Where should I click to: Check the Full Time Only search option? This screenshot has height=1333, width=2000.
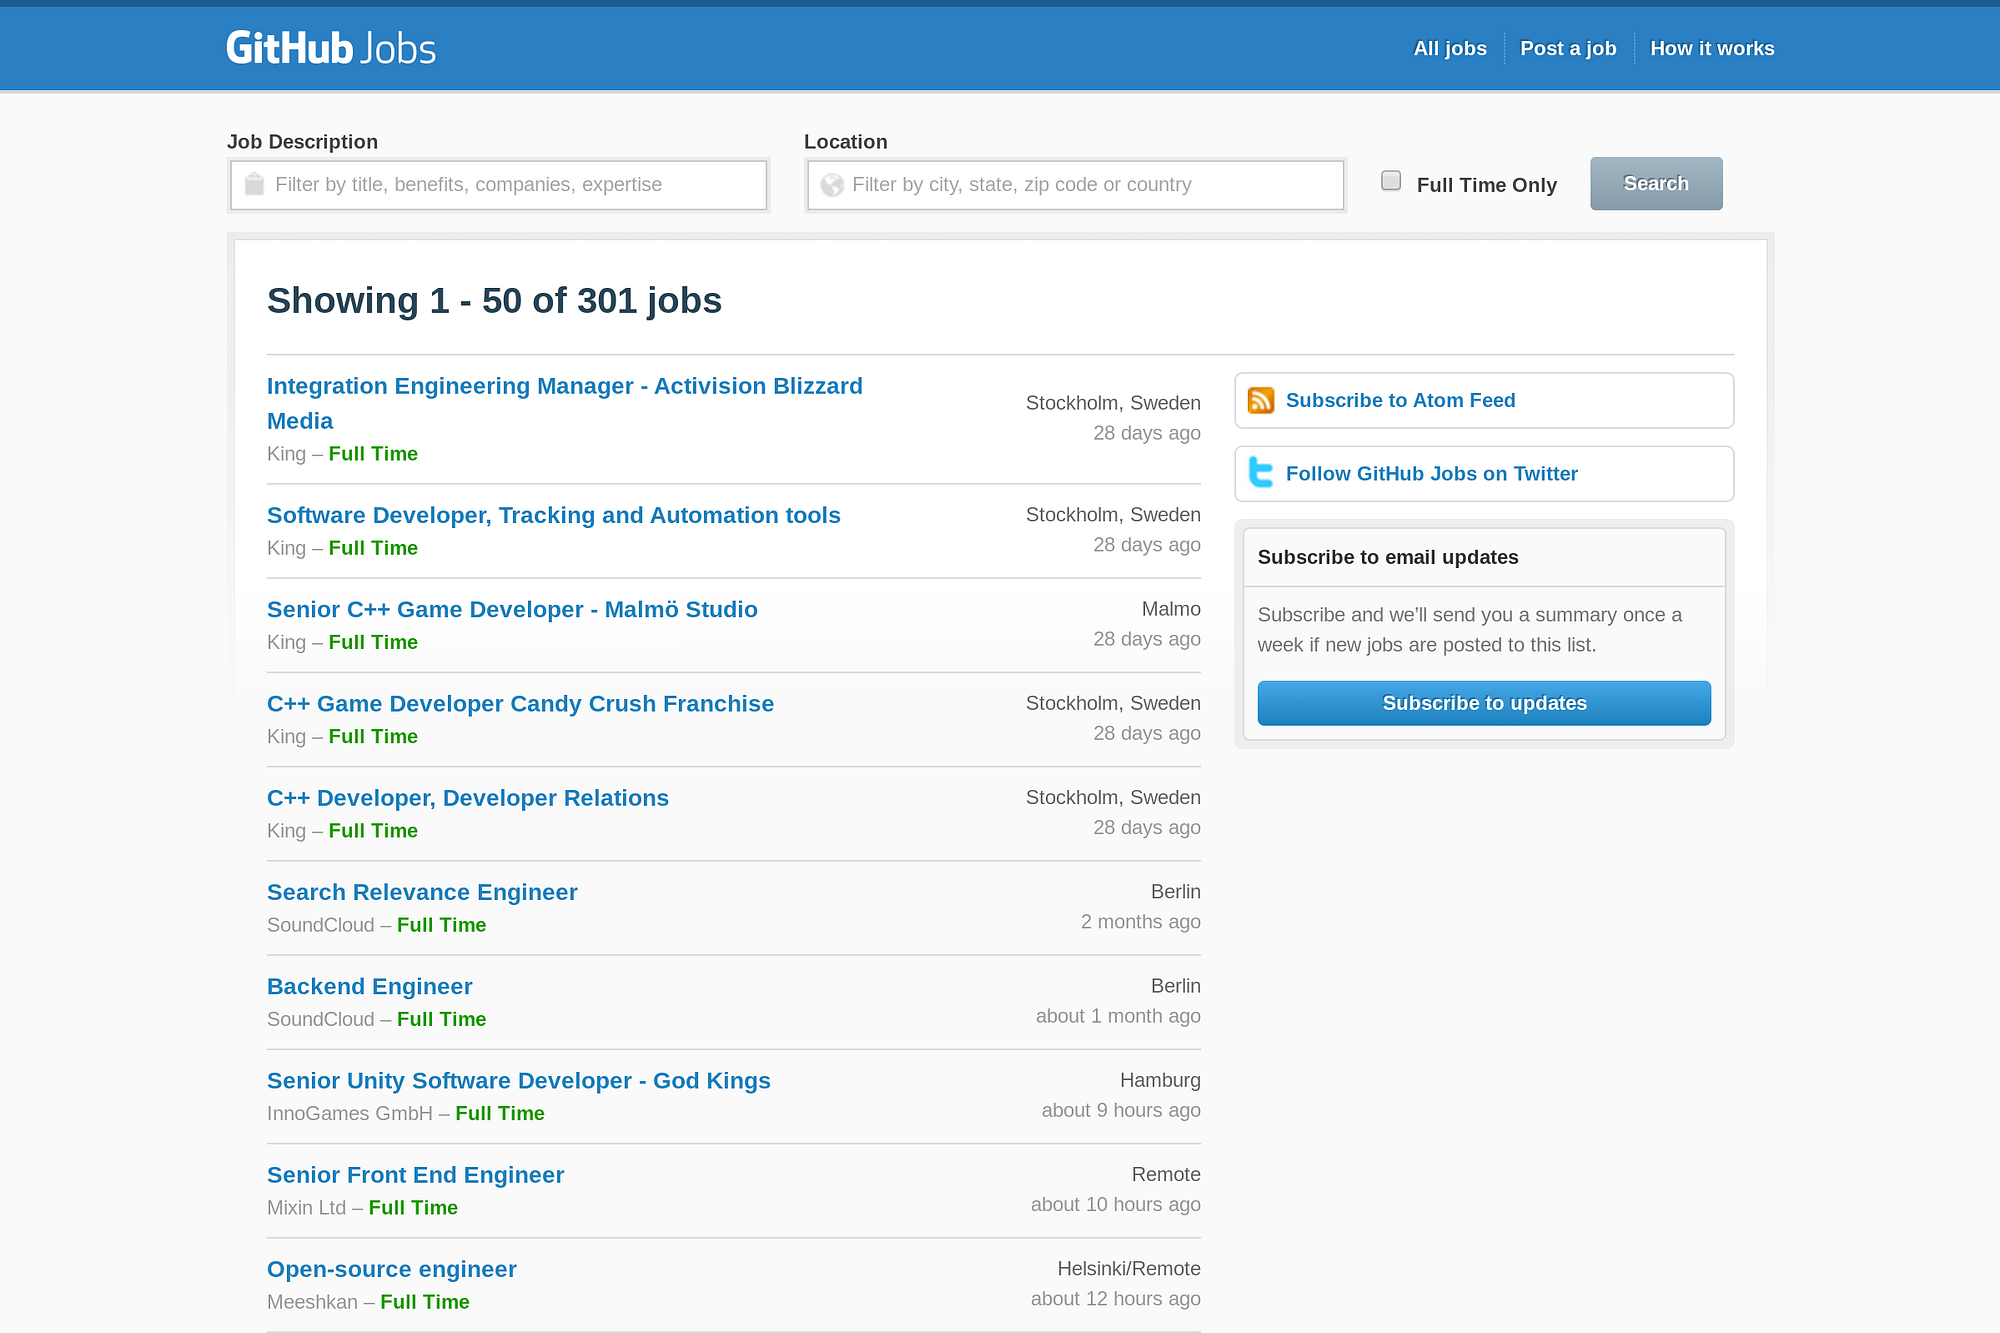point(1392,182)
